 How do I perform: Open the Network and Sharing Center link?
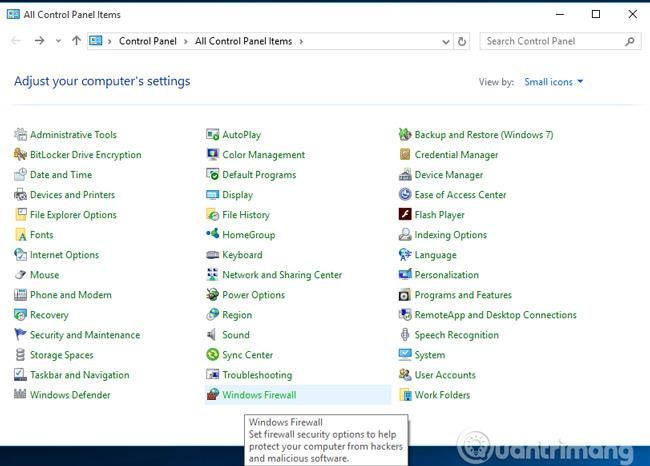[x=282, y=275]
